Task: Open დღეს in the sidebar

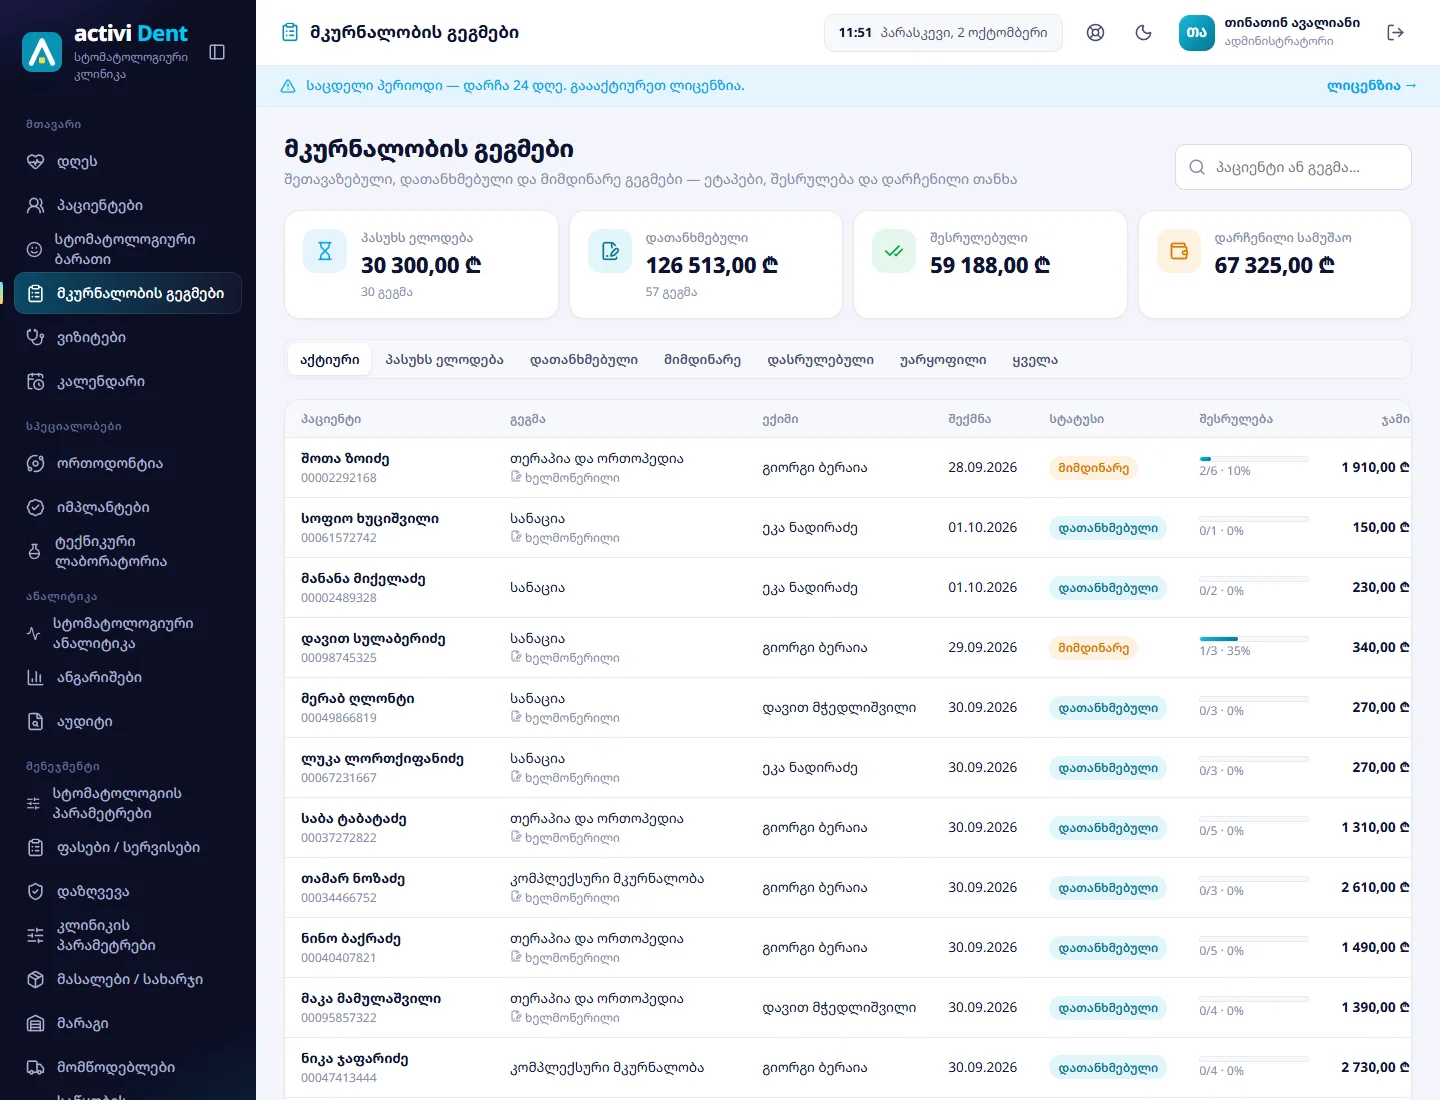Action: pos(128,161)
